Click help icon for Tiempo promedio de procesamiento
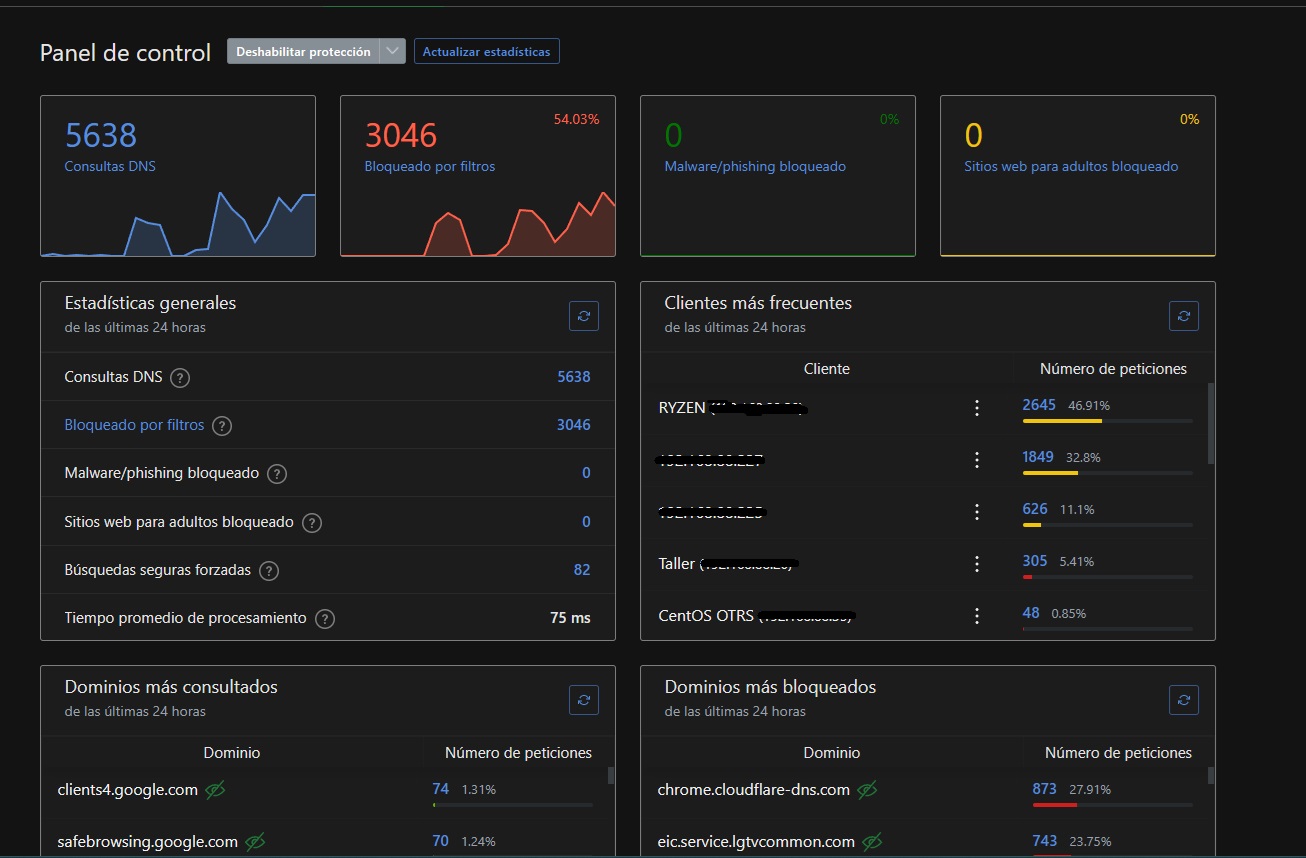This screenshot has width=1306, height=858. (x=324, y=619)
